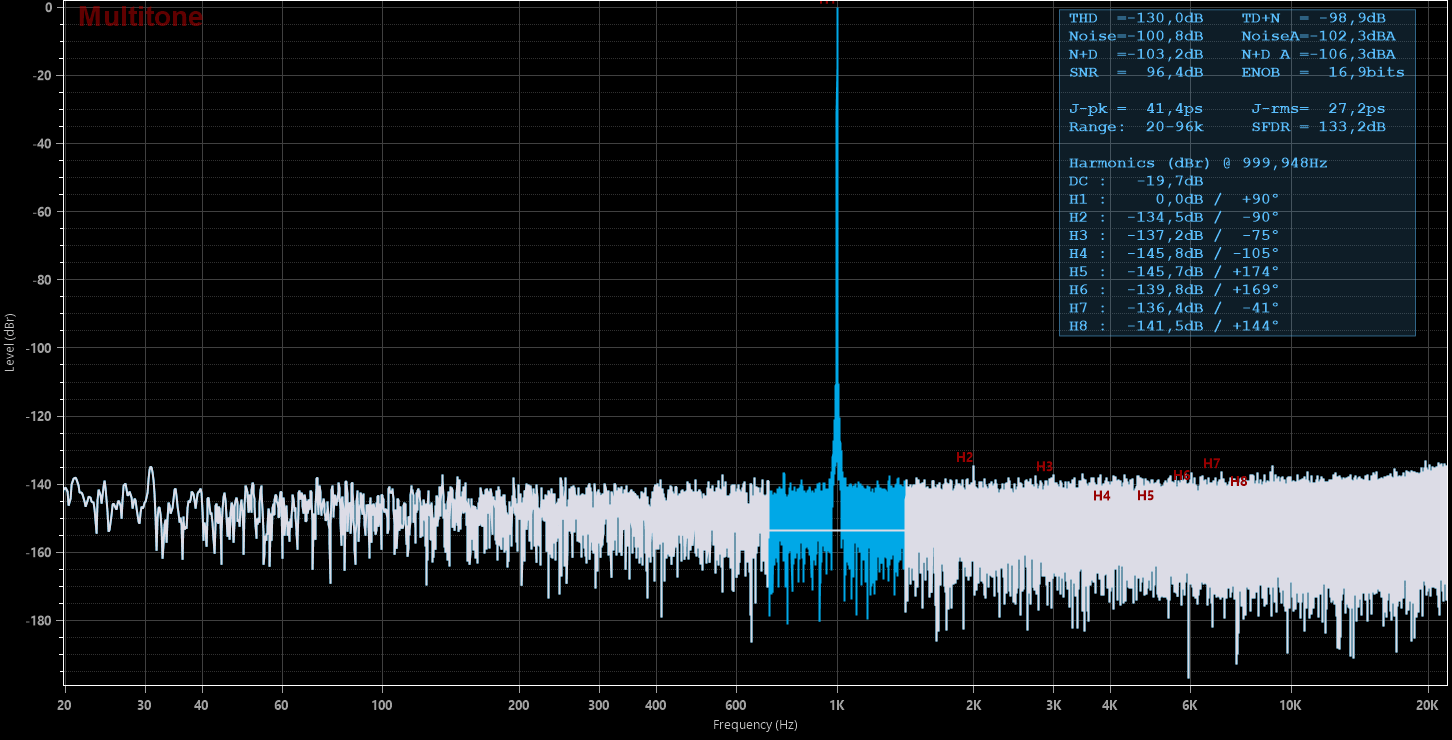Select the H4 marker on the spectrum plot
The height and width of the screenshot is (740, 1452).
[1101, 496]
